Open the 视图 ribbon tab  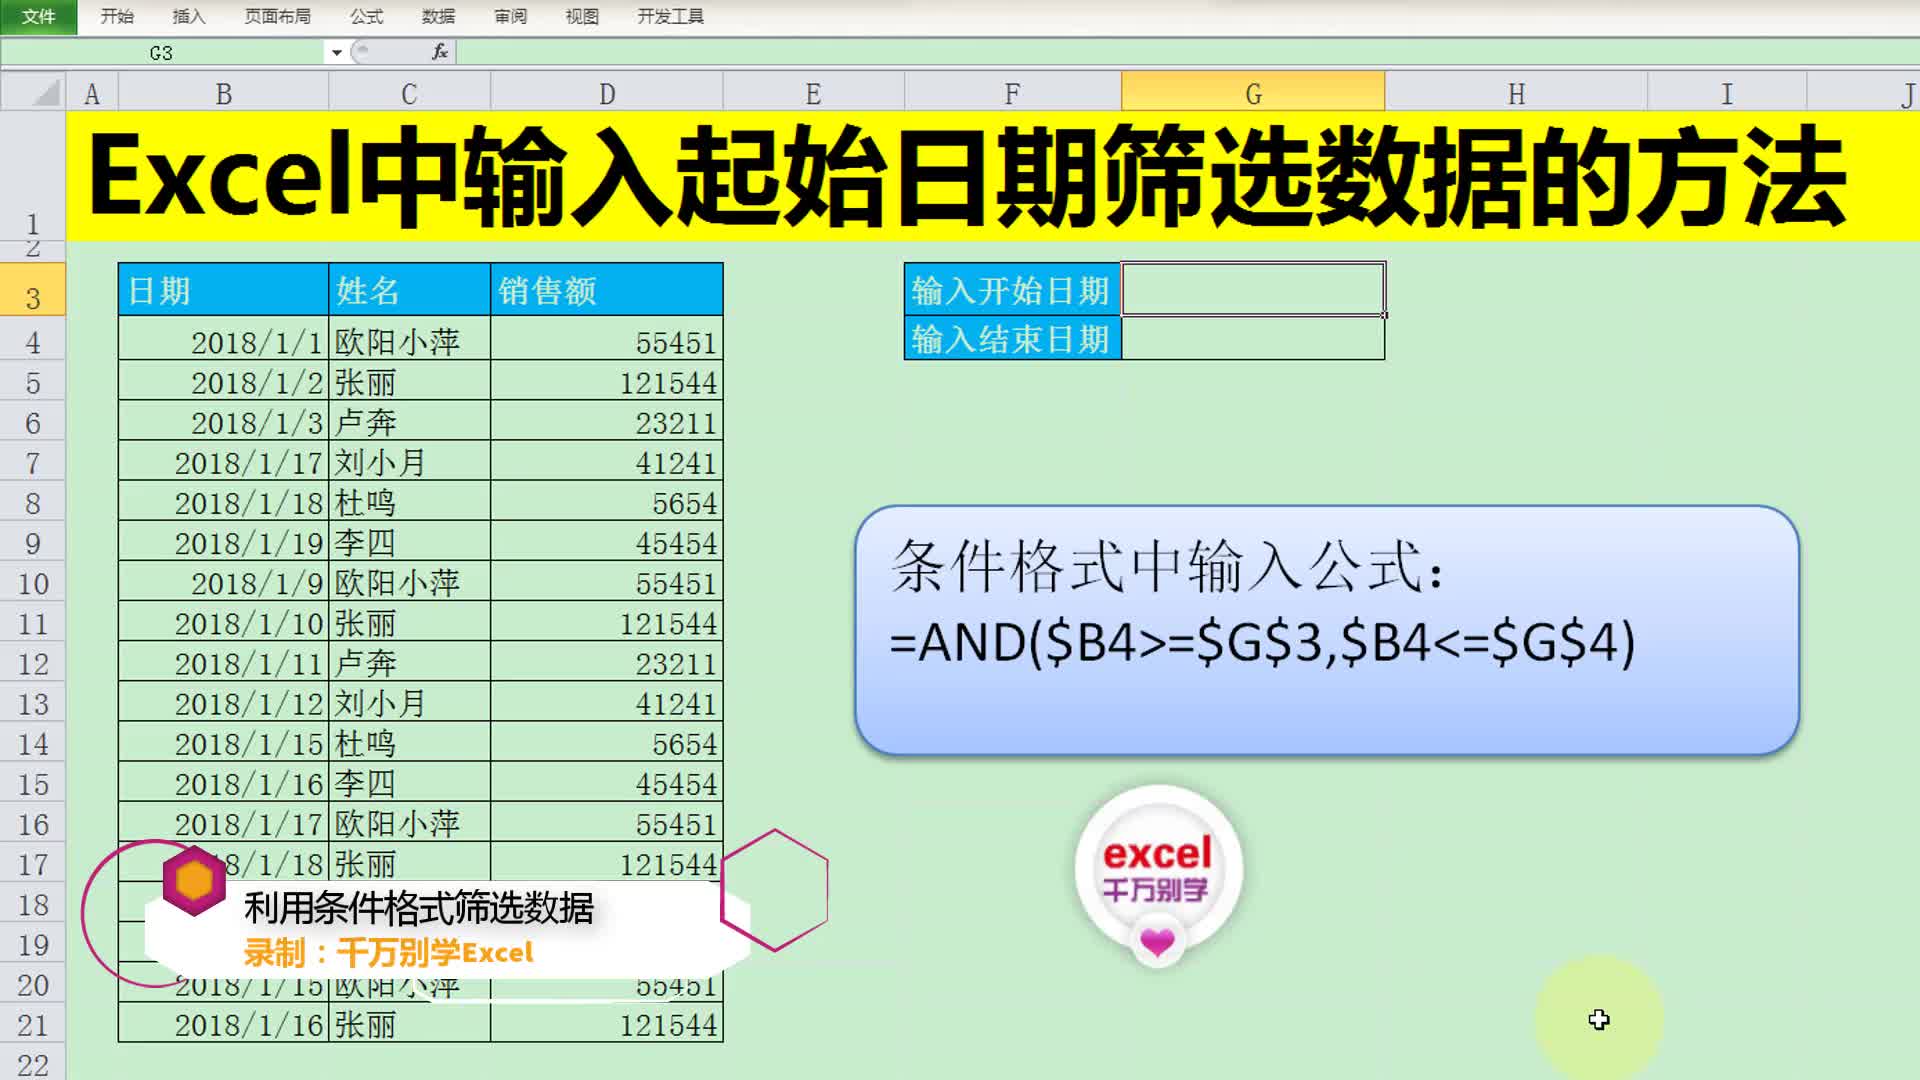[581, 16]
